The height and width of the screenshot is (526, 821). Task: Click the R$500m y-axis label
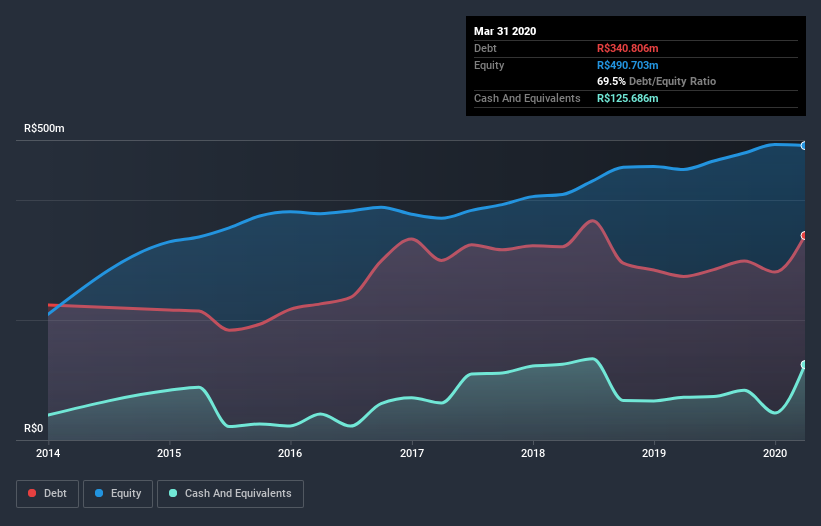point(45,128)
